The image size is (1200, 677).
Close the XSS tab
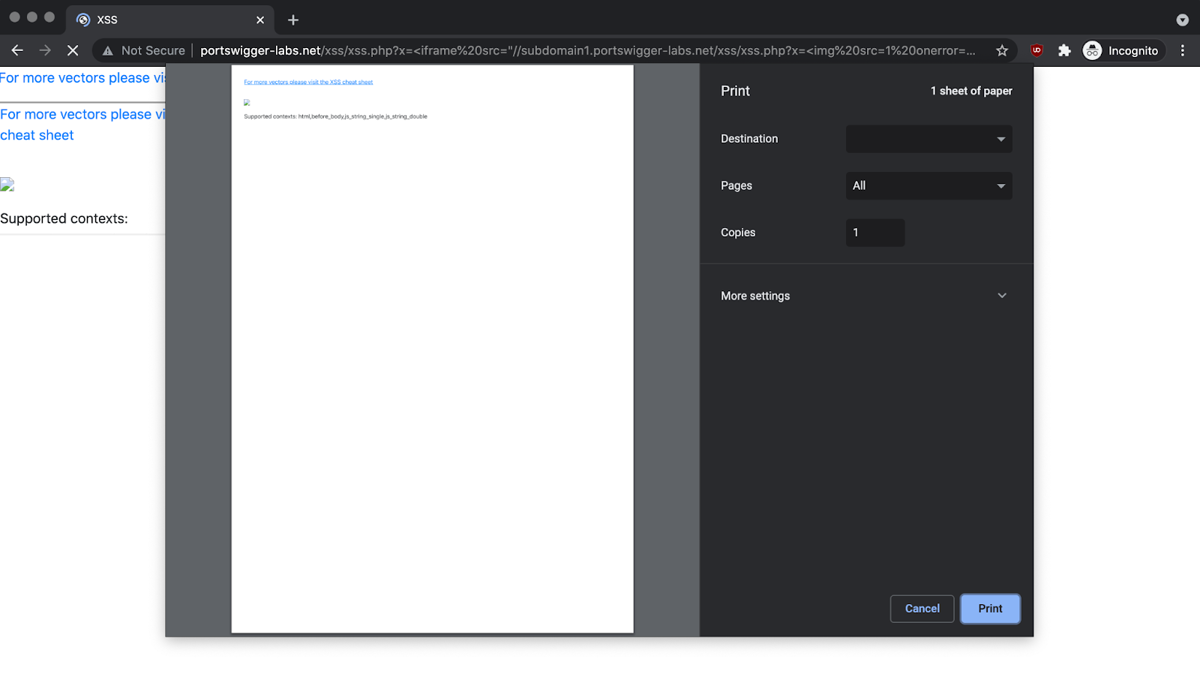tap(260, 20)
